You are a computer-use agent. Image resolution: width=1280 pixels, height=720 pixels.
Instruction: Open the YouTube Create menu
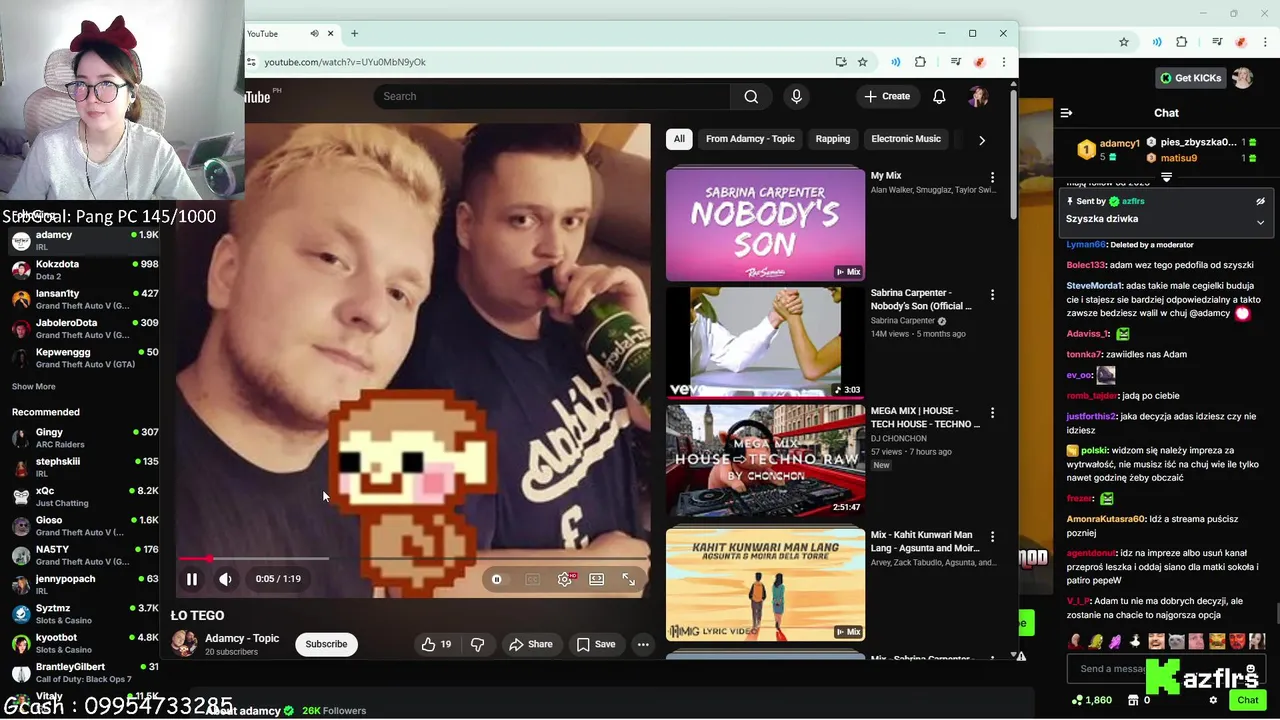(x=887, y=97)
